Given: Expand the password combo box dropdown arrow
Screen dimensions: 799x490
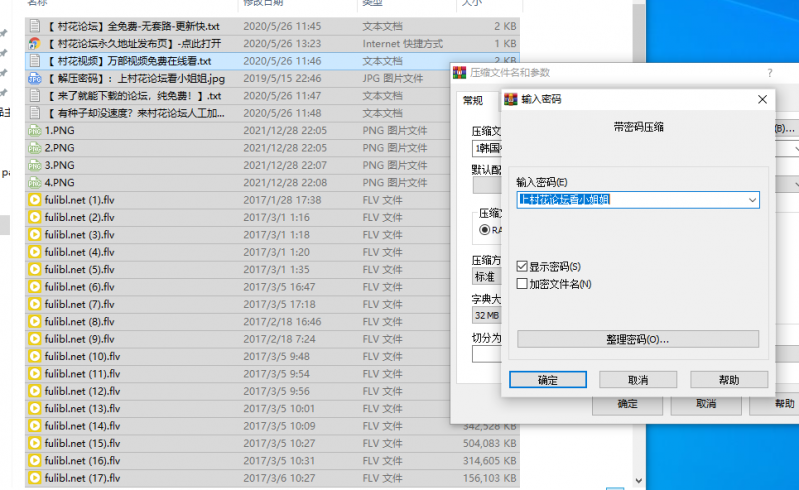Looking at the screenshot, I should [751, 200].
